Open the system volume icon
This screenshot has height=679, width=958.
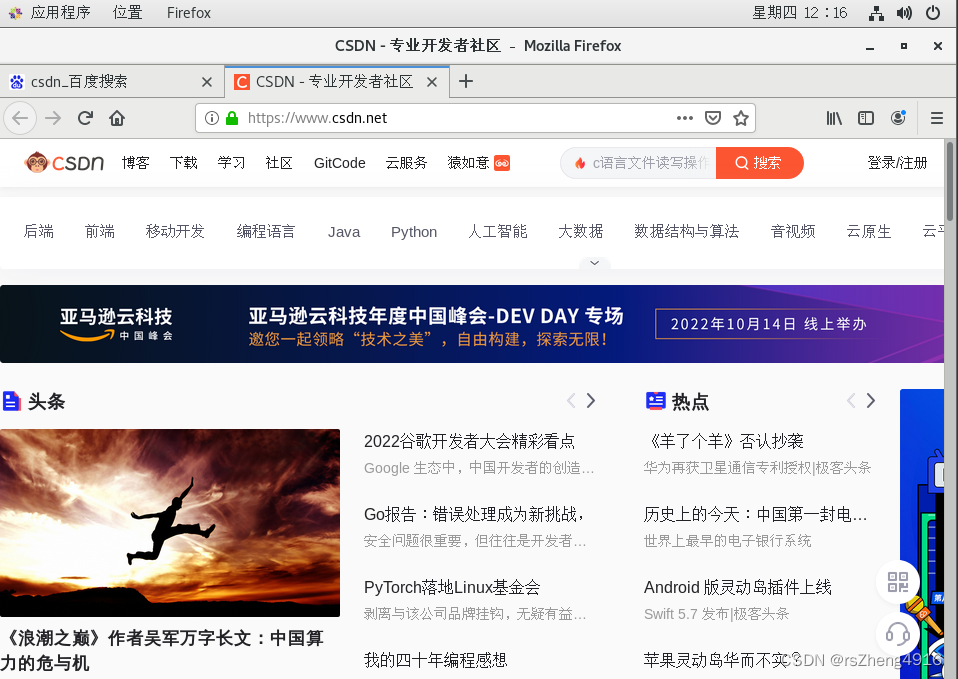tap(904, 13)
